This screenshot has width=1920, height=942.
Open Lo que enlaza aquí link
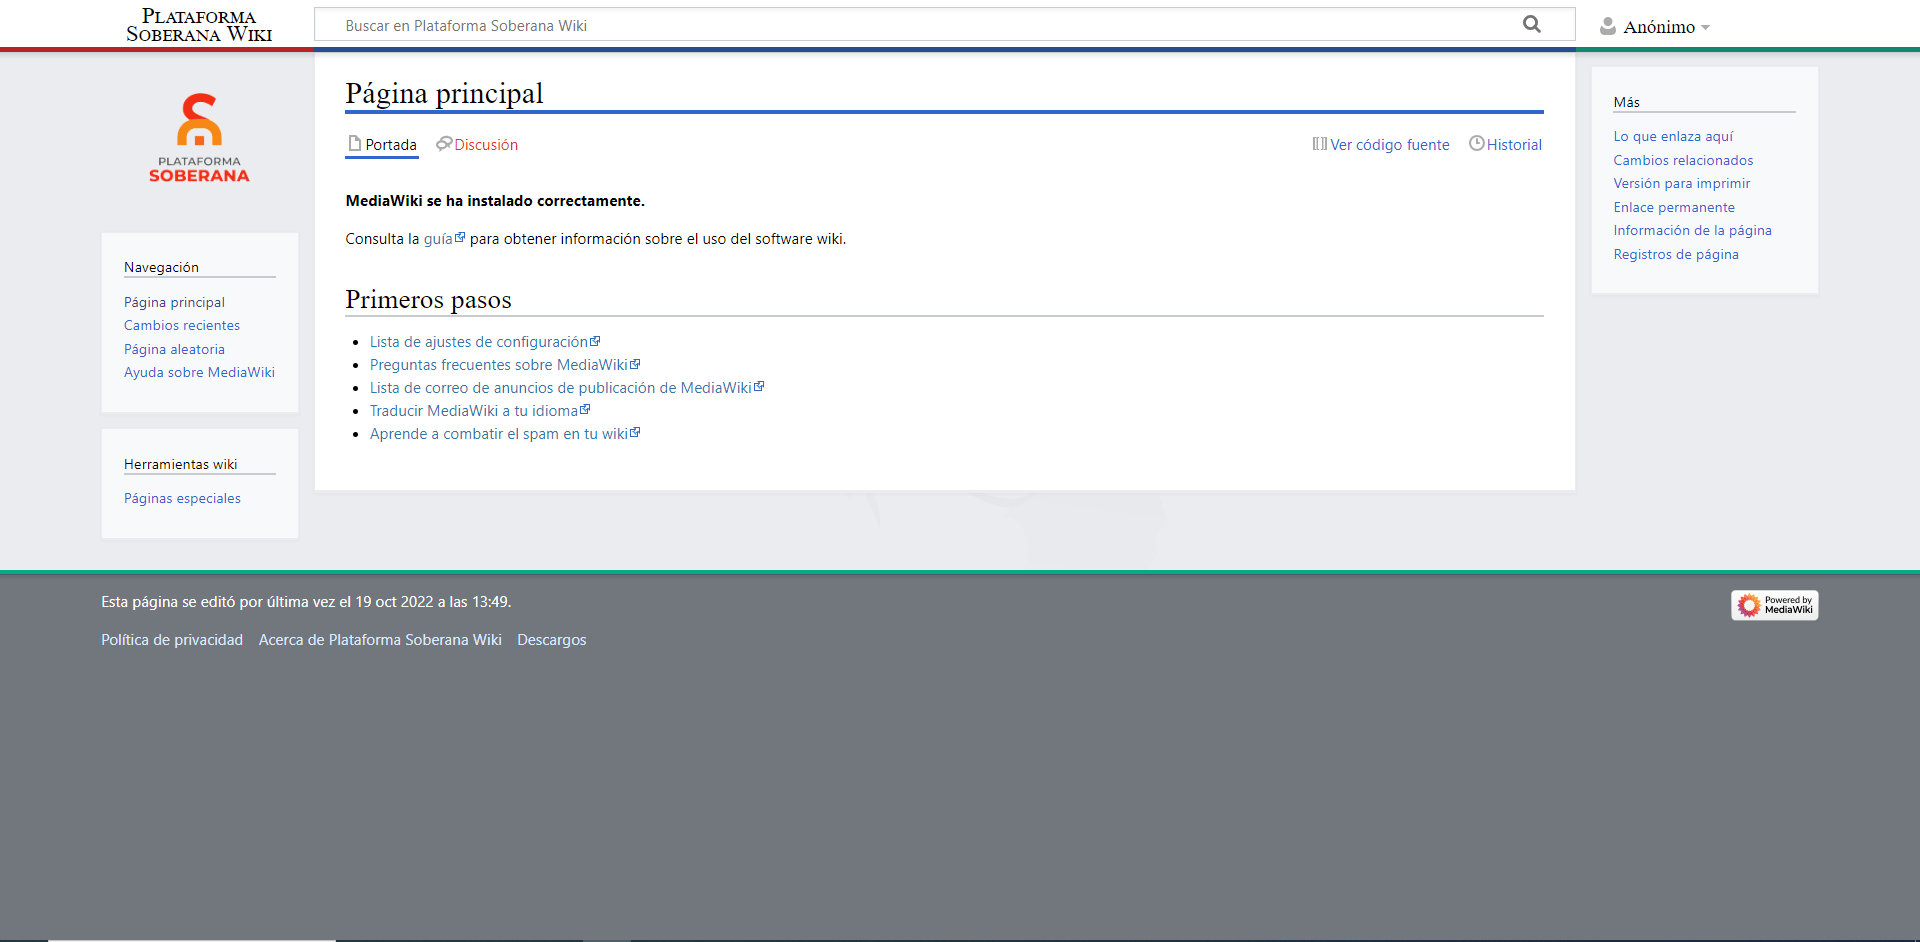(1673, 136)
